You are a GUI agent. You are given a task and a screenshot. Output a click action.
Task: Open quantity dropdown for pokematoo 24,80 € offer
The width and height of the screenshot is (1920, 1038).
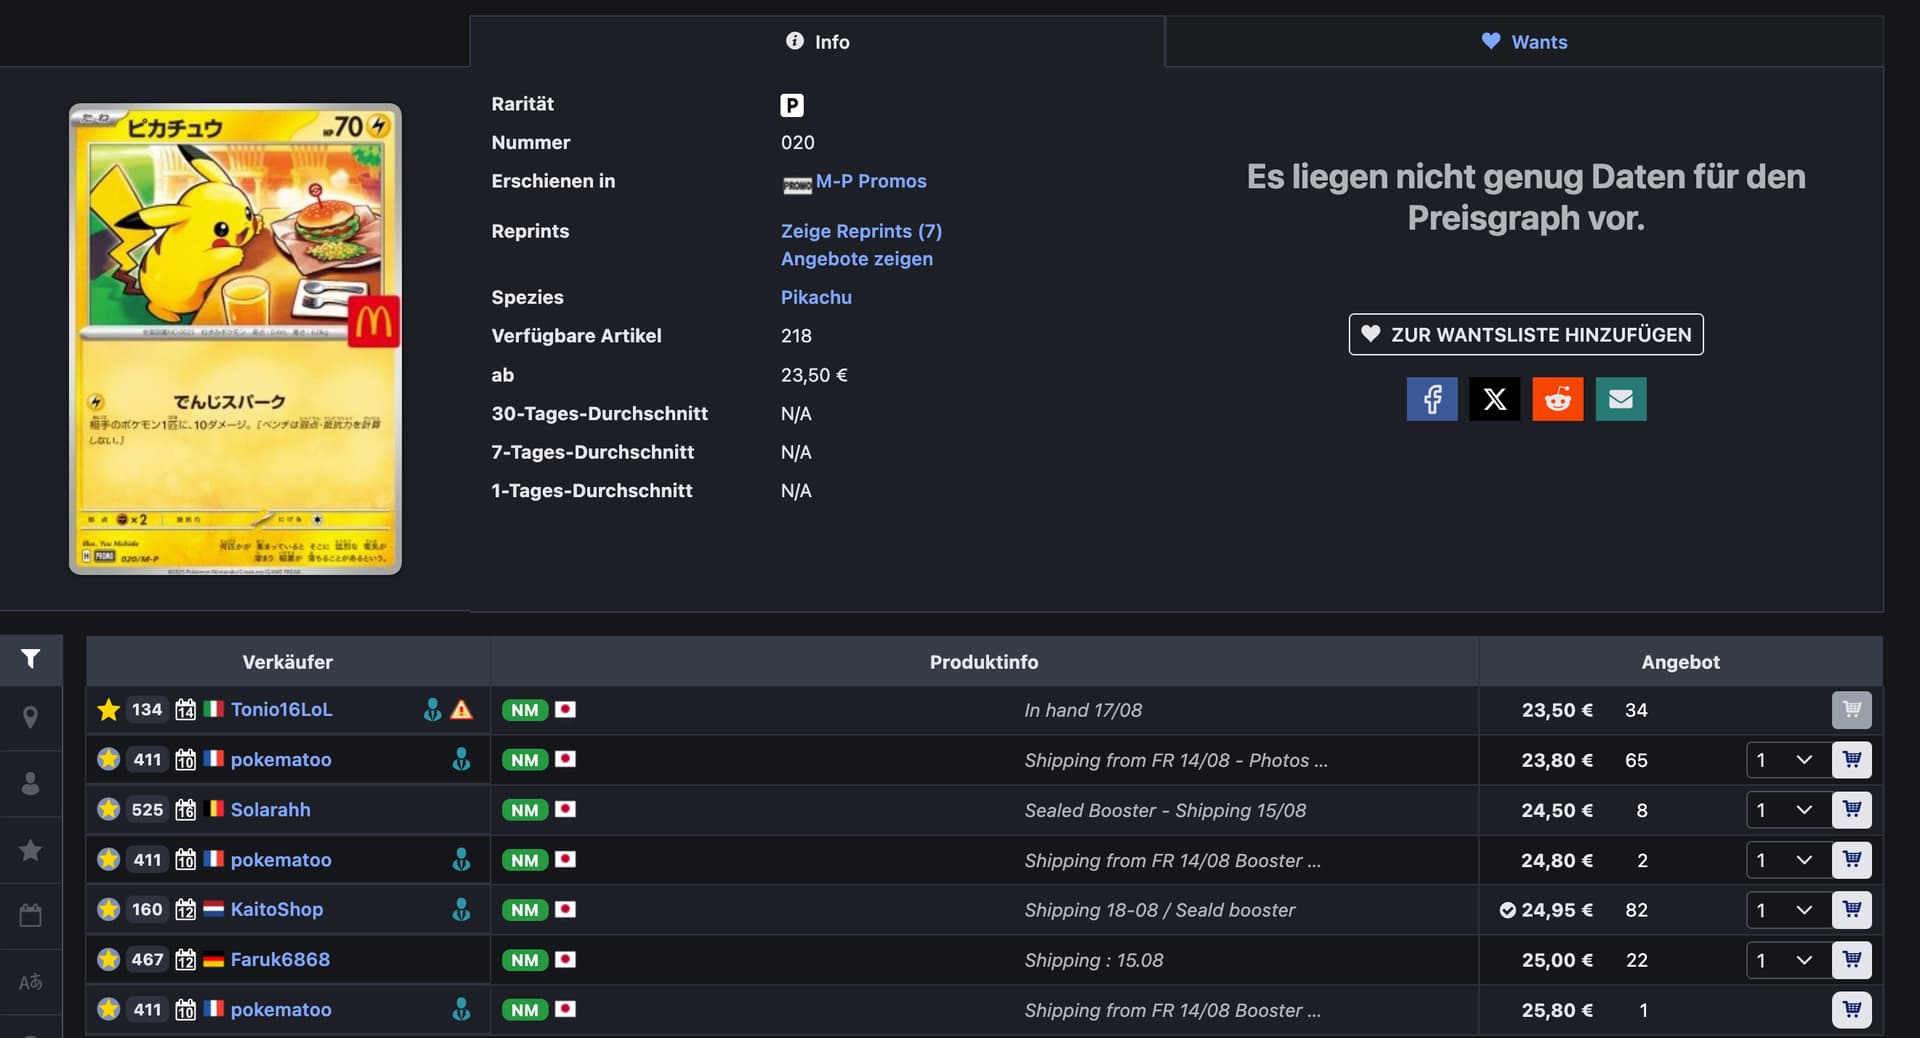[x=1789, y=860]
